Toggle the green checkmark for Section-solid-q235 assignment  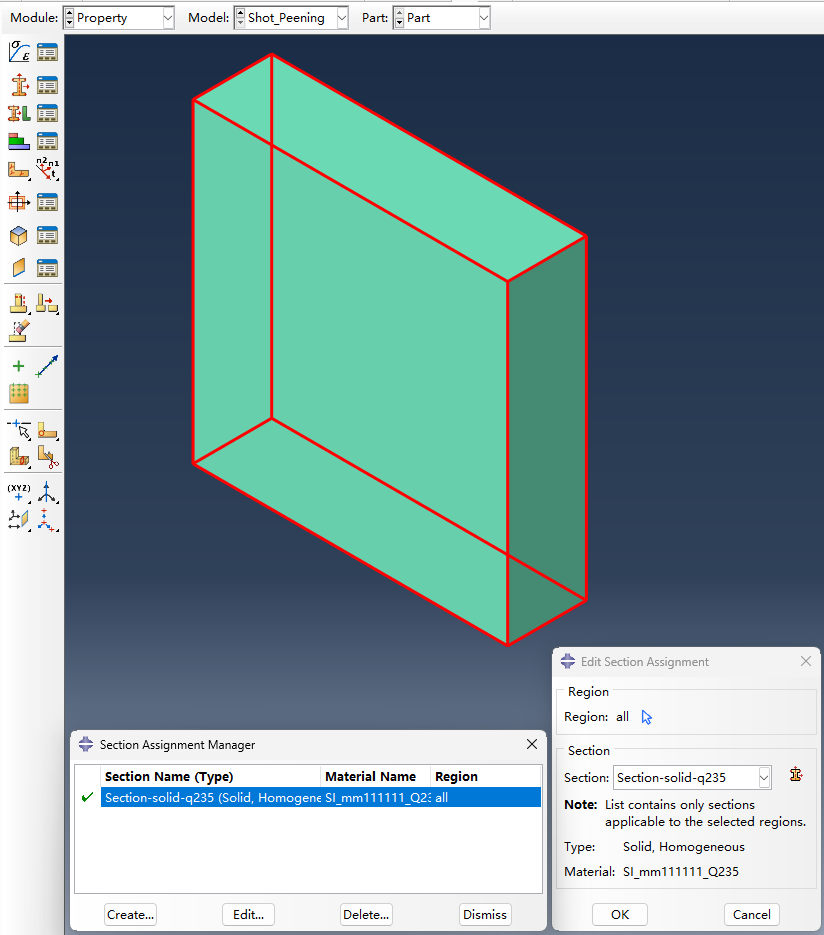pyautogui.click(x=88, y=797)
